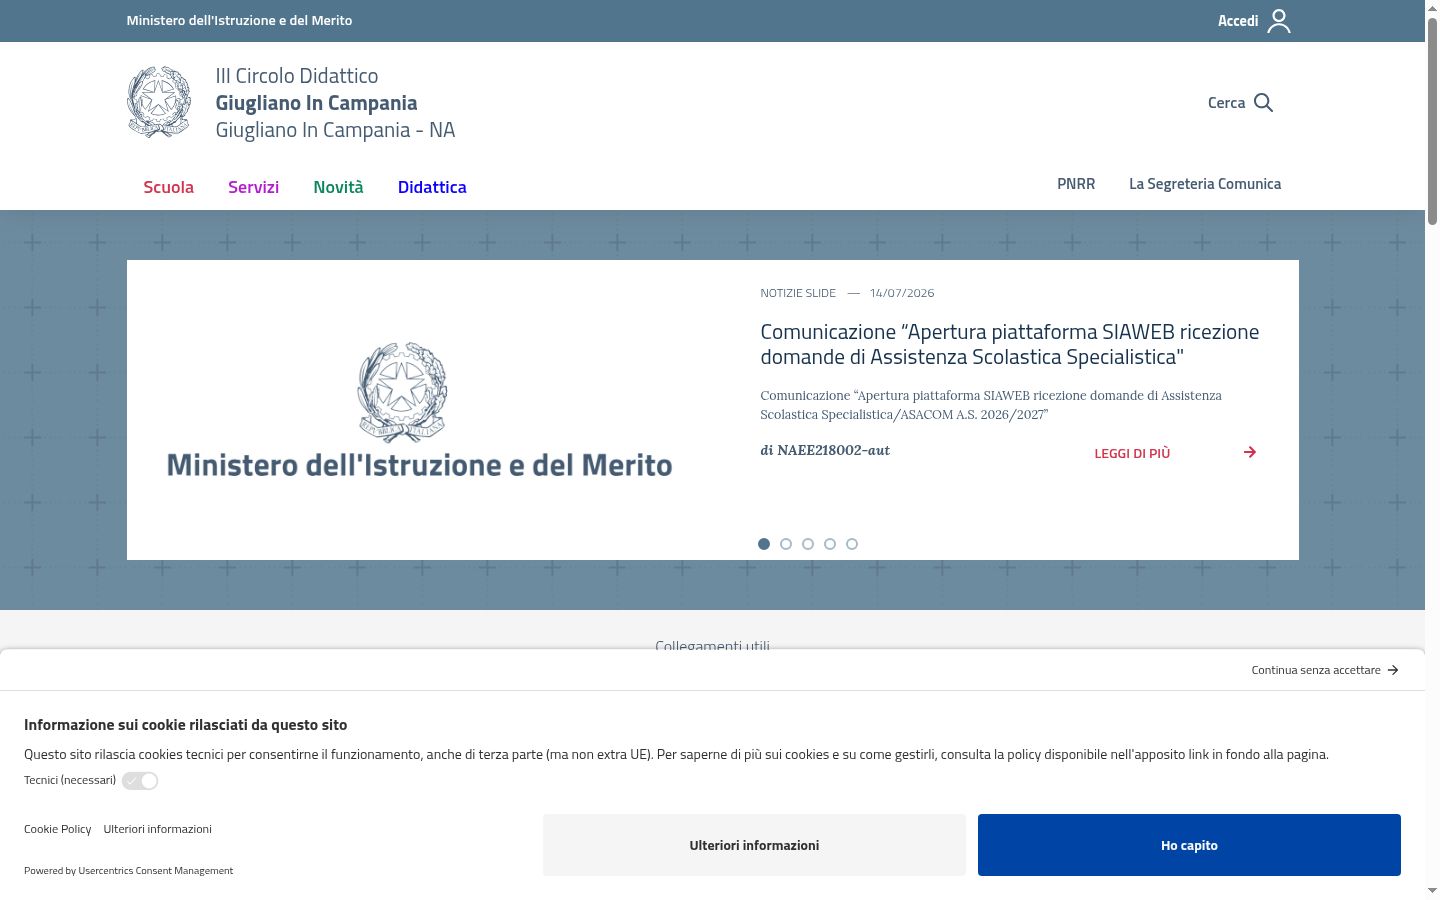Open the Didattica menu
The image size is (1440, 900).
(432, 187)
